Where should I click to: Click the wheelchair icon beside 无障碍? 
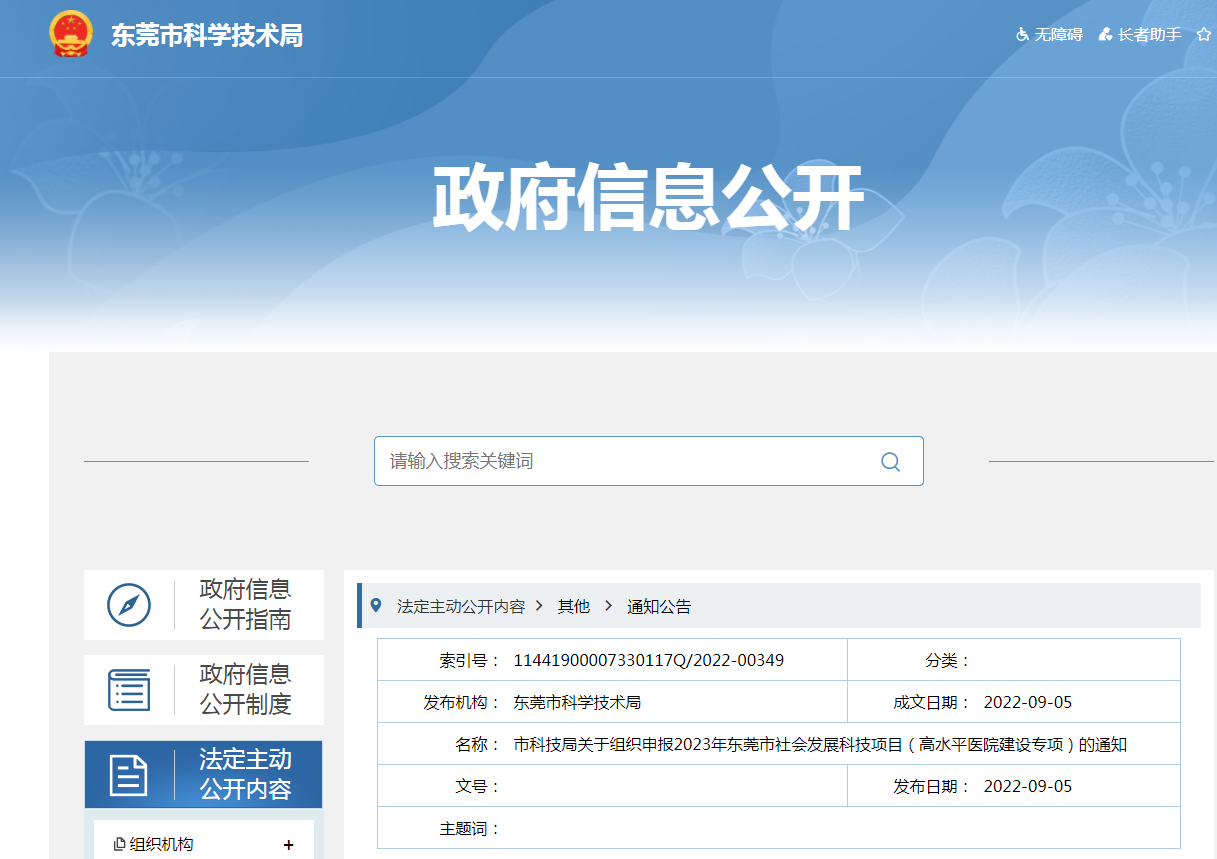(1022, 35)
